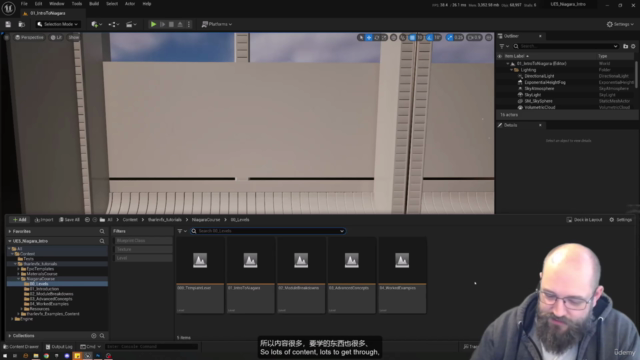The image size is (640, 360).
Task: Click the Add folder icon in Outliner
Action: (625, 46)
